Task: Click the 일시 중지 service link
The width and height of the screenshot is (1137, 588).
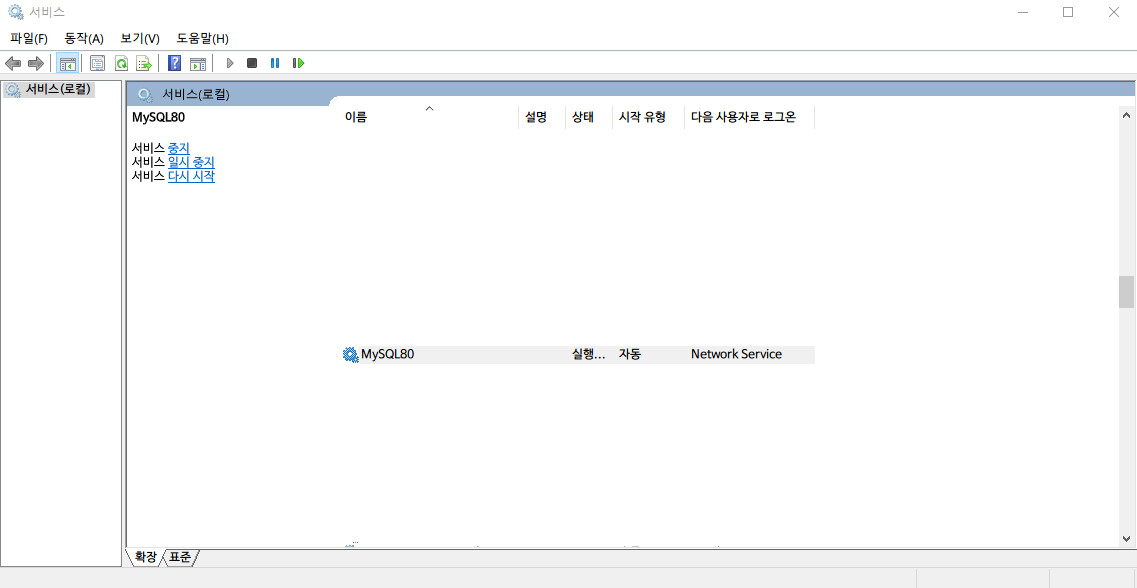Action: (x=191, y=162)
